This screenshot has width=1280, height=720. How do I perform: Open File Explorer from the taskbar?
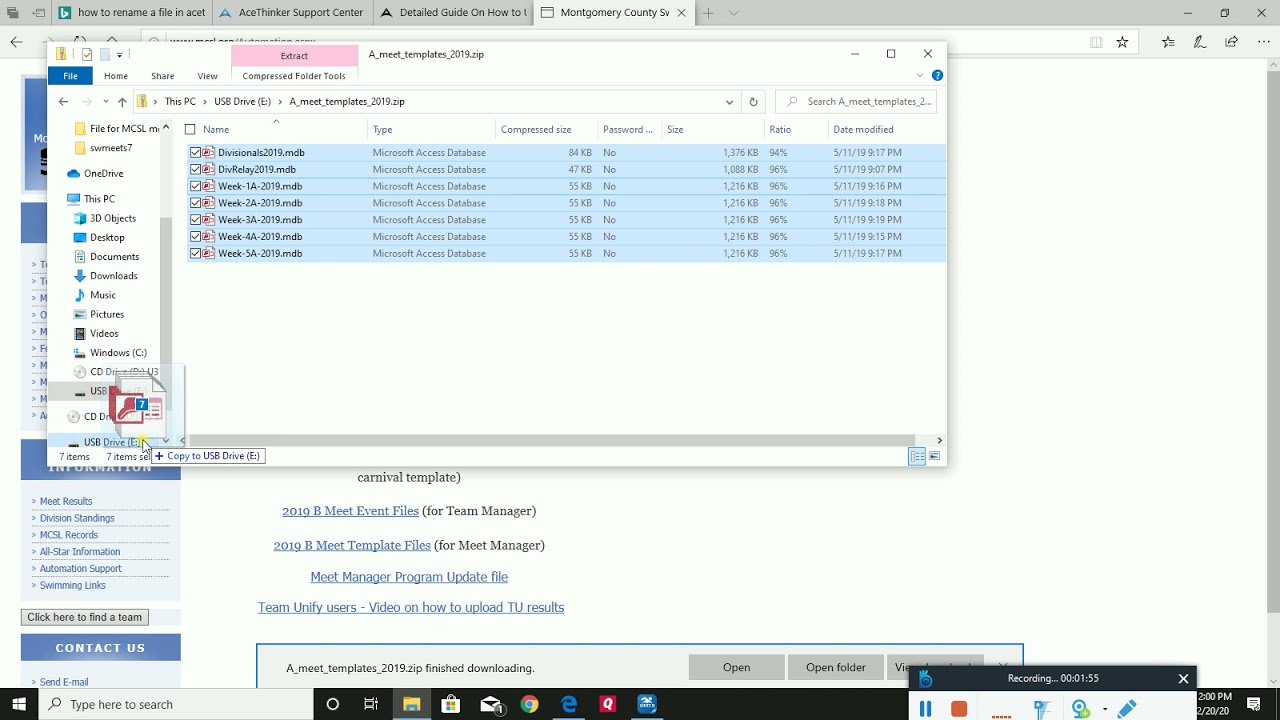point(411,704)
